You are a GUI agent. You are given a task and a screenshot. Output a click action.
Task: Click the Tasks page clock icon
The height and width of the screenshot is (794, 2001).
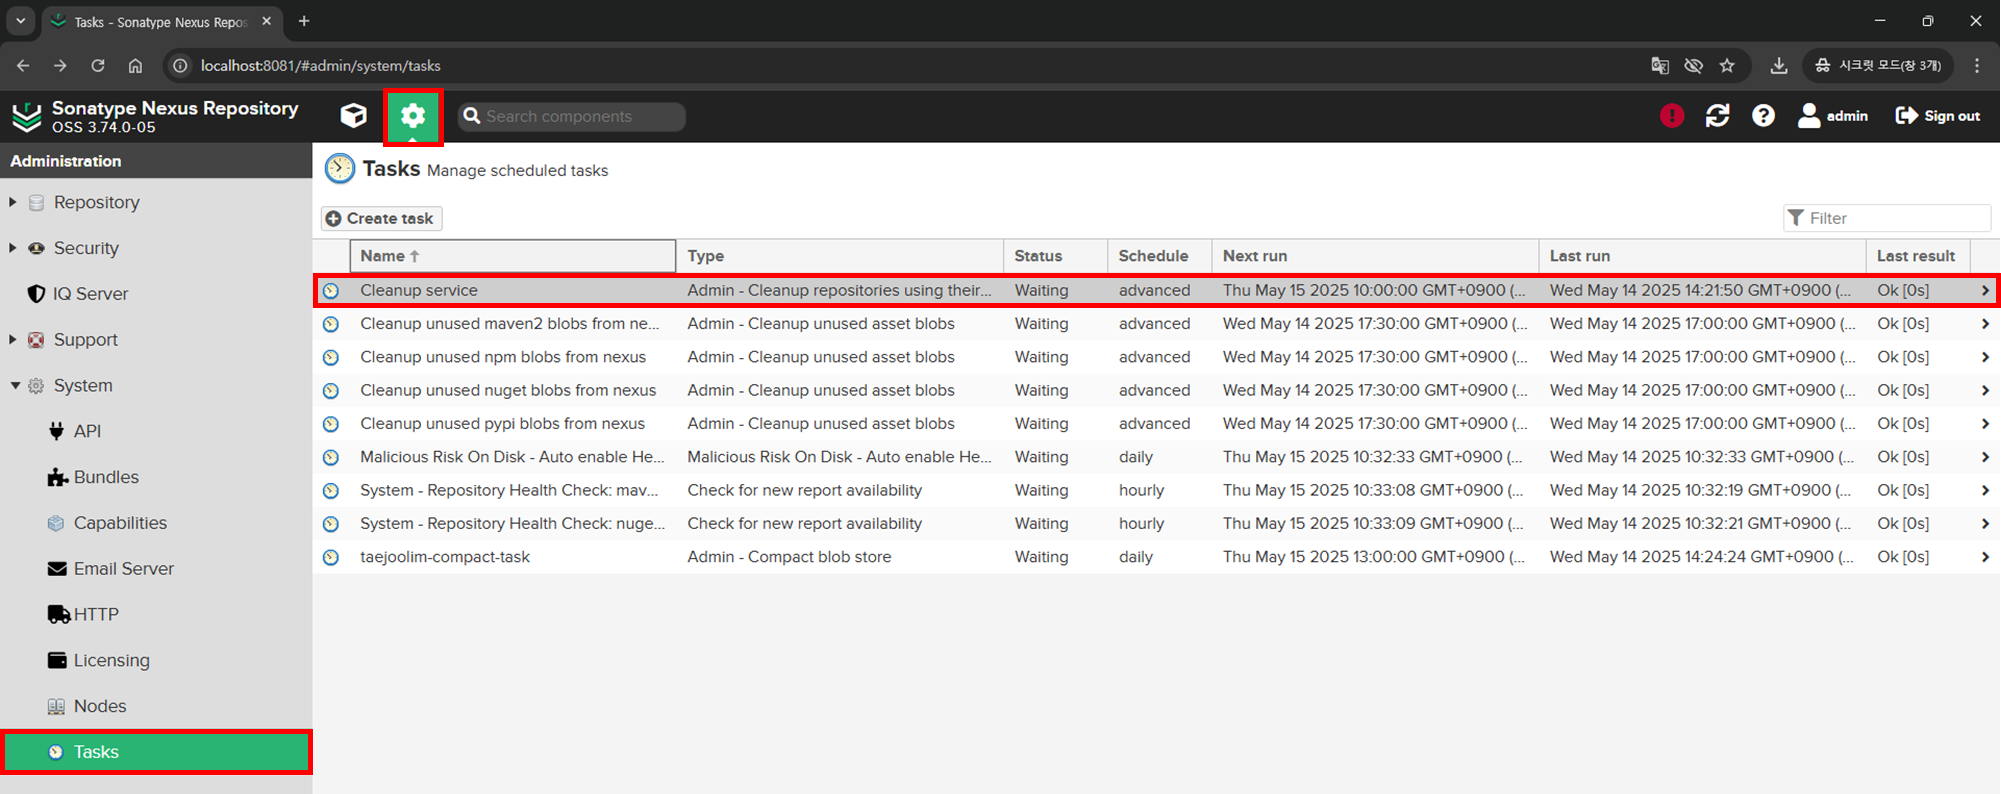tap(340, 169)
